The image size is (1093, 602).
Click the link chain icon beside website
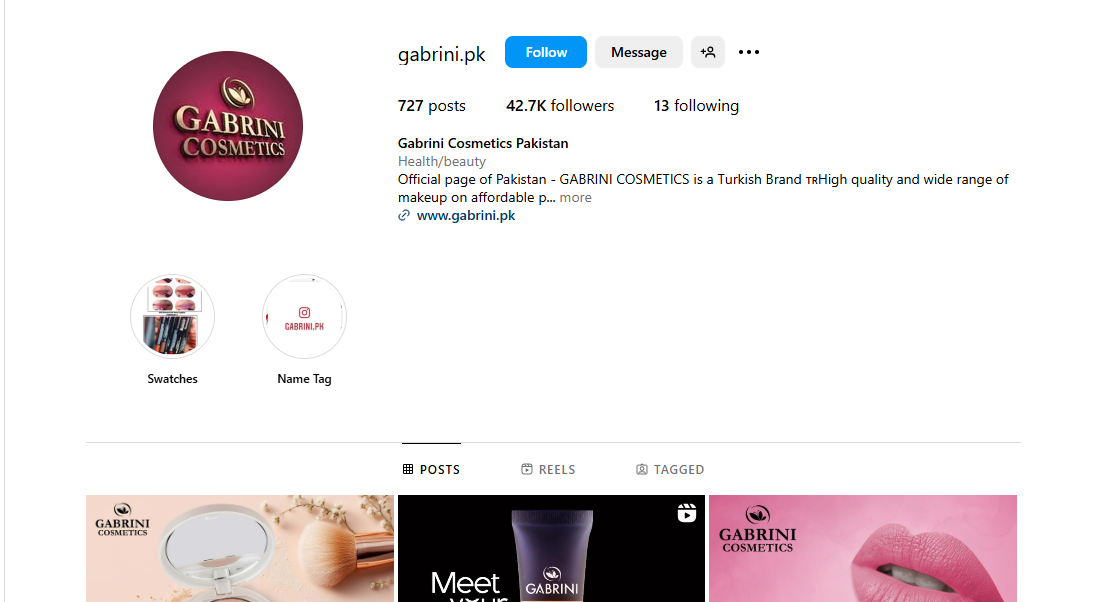pyautogui.click(x=404, y=216)
